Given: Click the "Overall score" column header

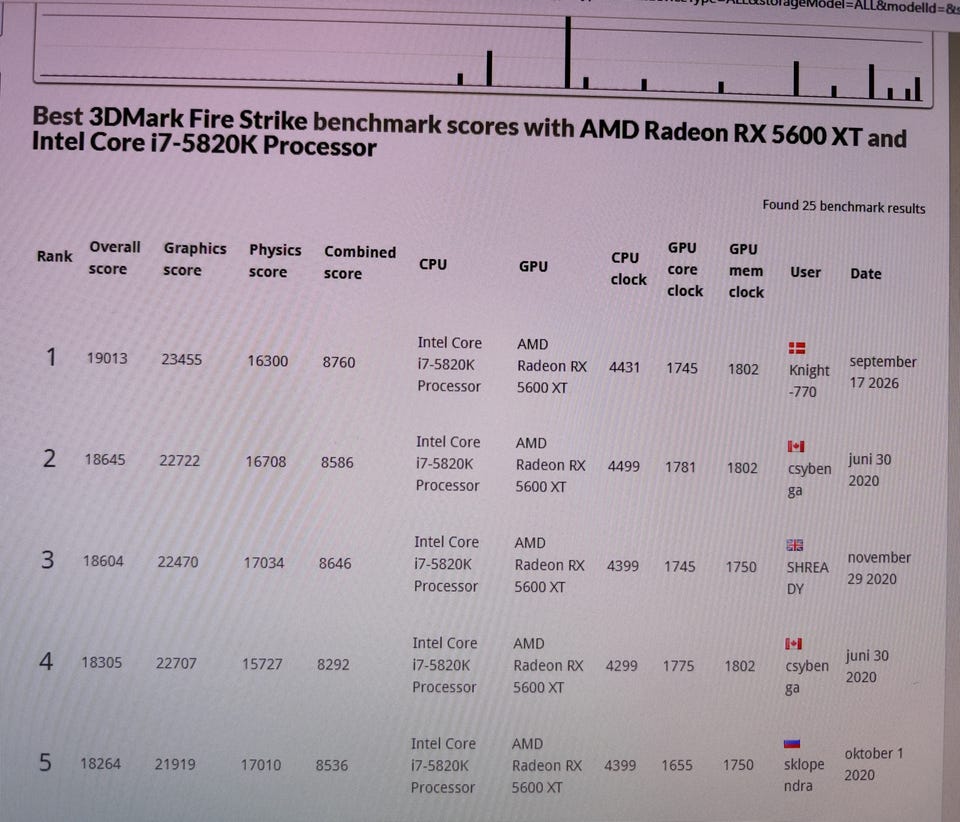Looking at the screenshot, I should [x=114, y=258].
